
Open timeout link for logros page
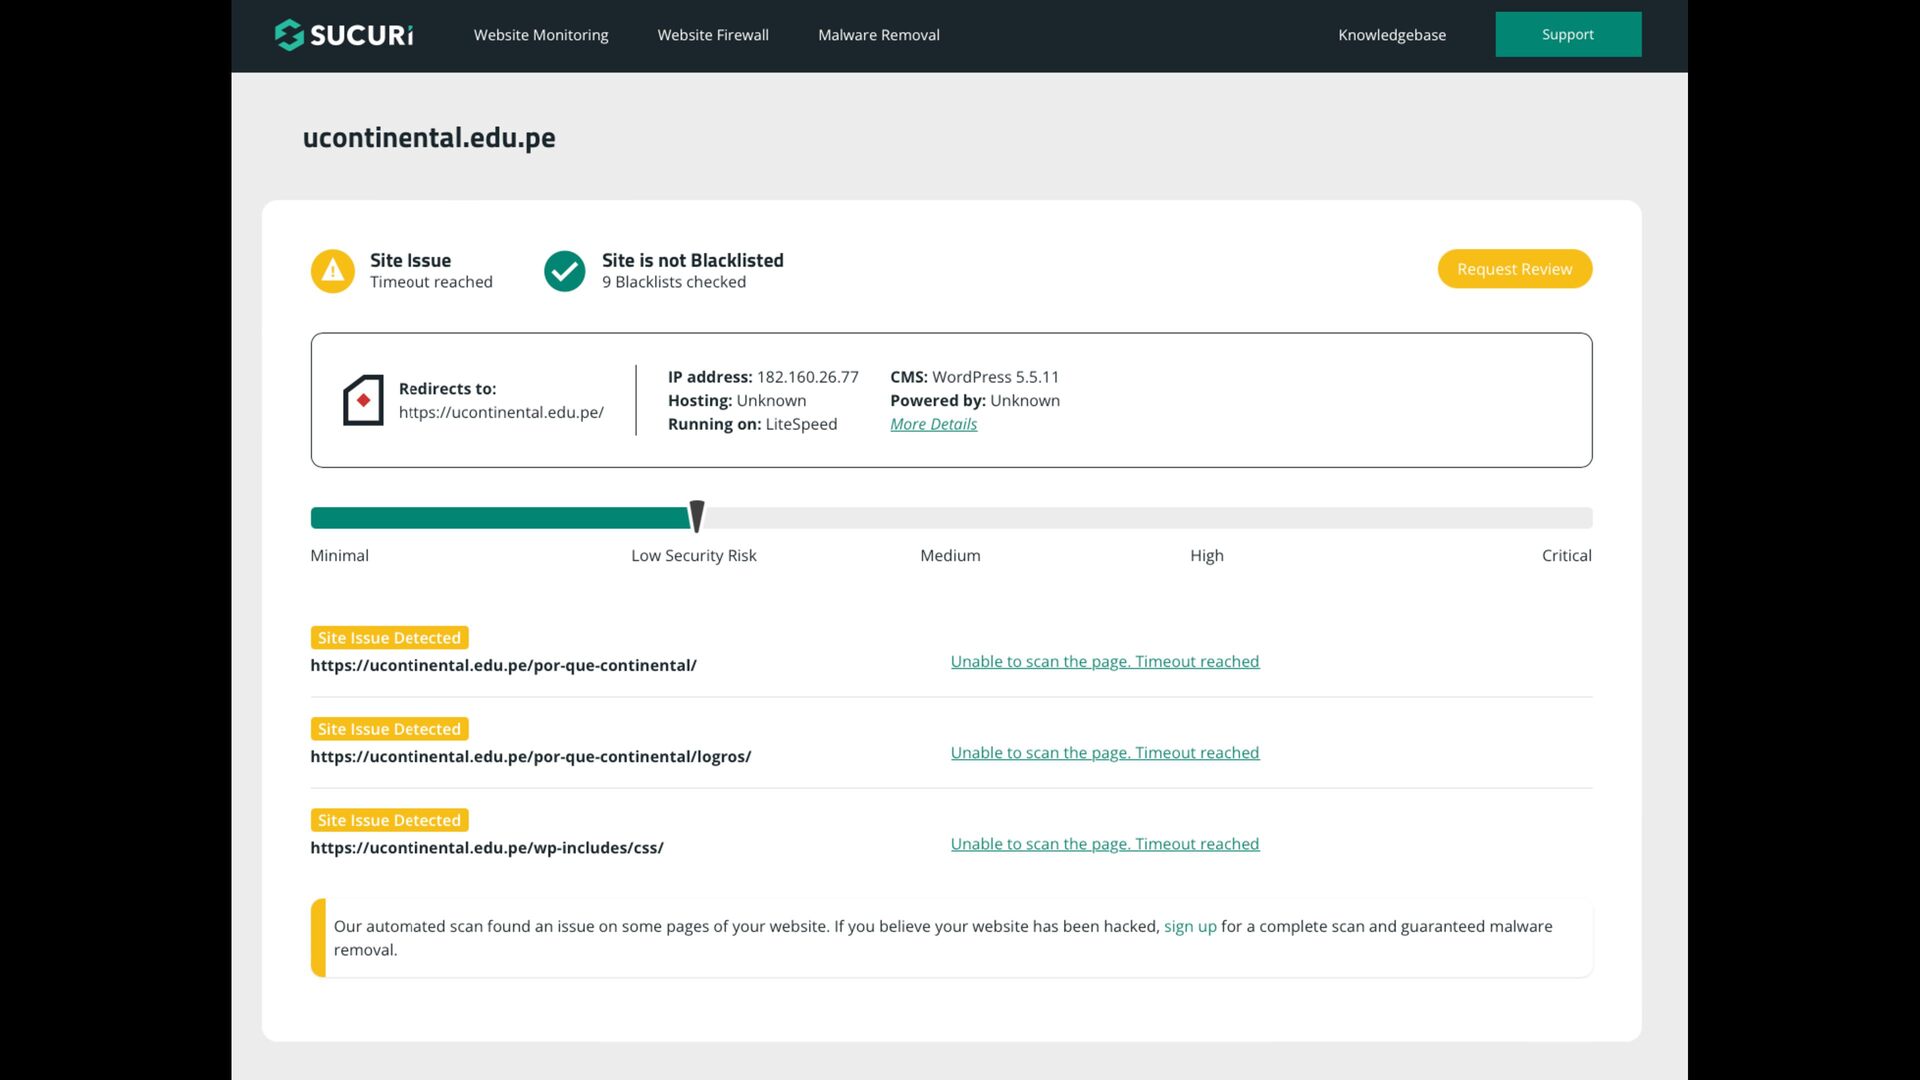1105,752
